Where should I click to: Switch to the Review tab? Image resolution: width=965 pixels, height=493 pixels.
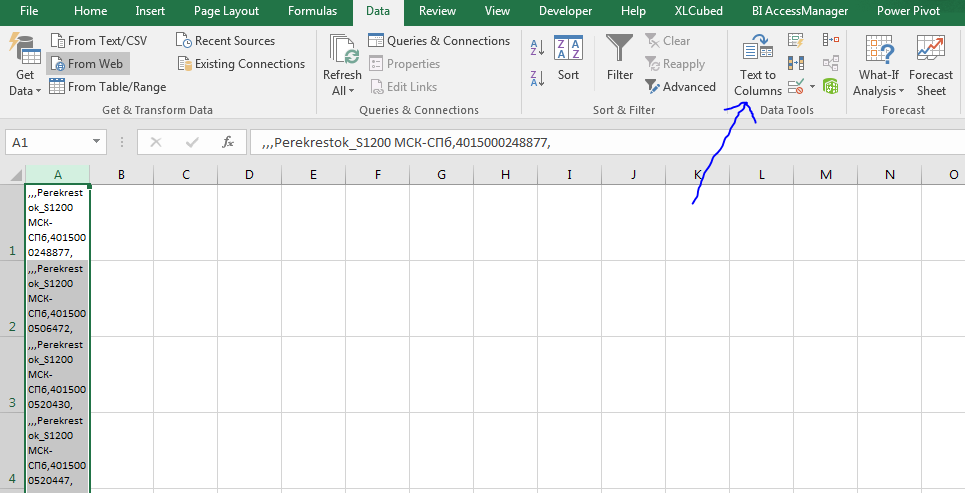tap(437, 11)
